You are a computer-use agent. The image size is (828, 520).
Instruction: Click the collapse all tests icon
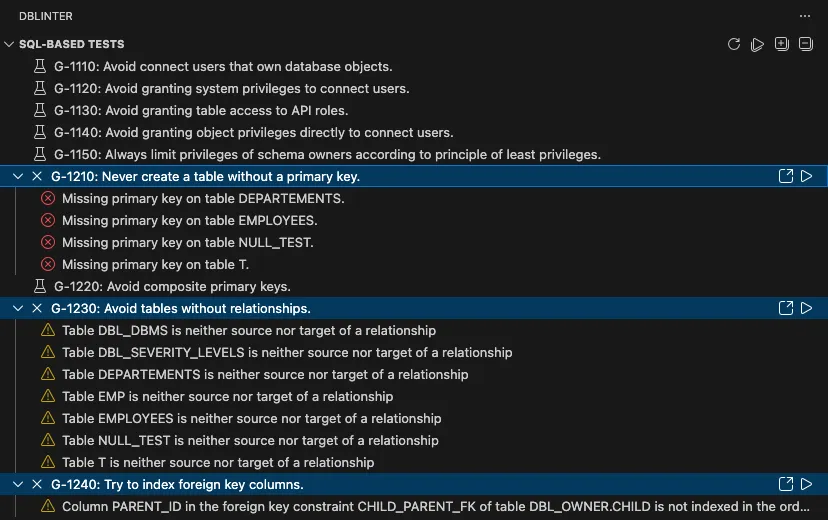tap(806, 44)
